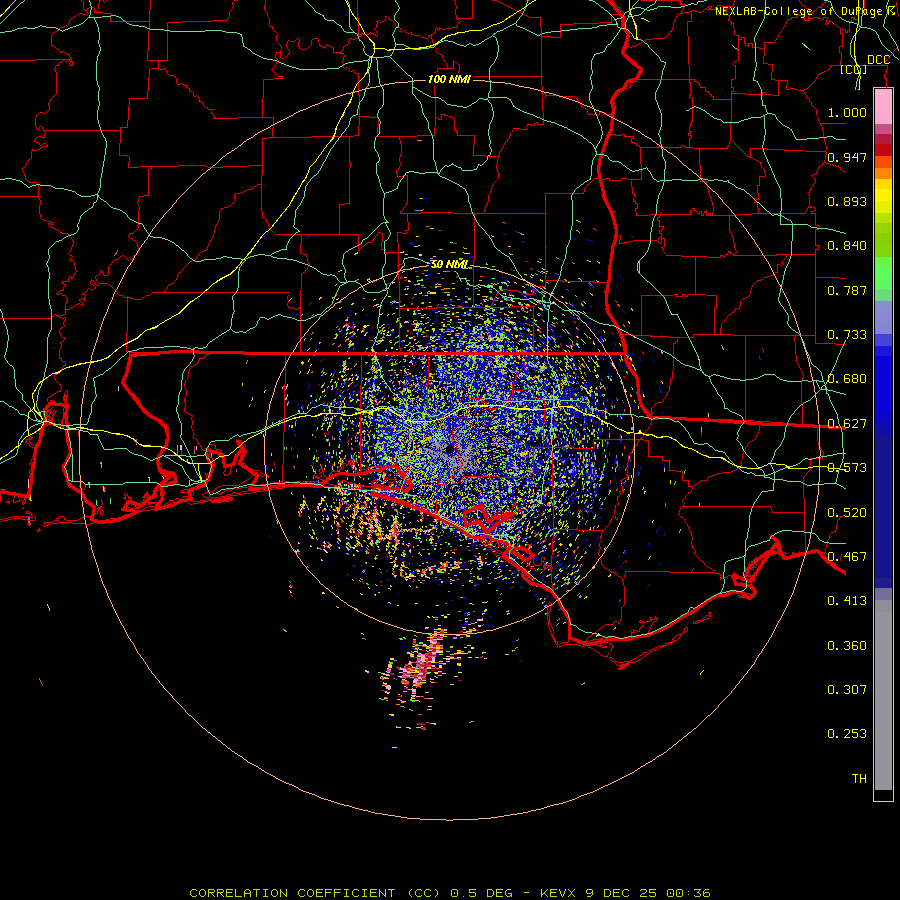This screenshot has height=900, width=900.
Task: Click the [CC] label above the color bar
Action: tap(854, 69)
